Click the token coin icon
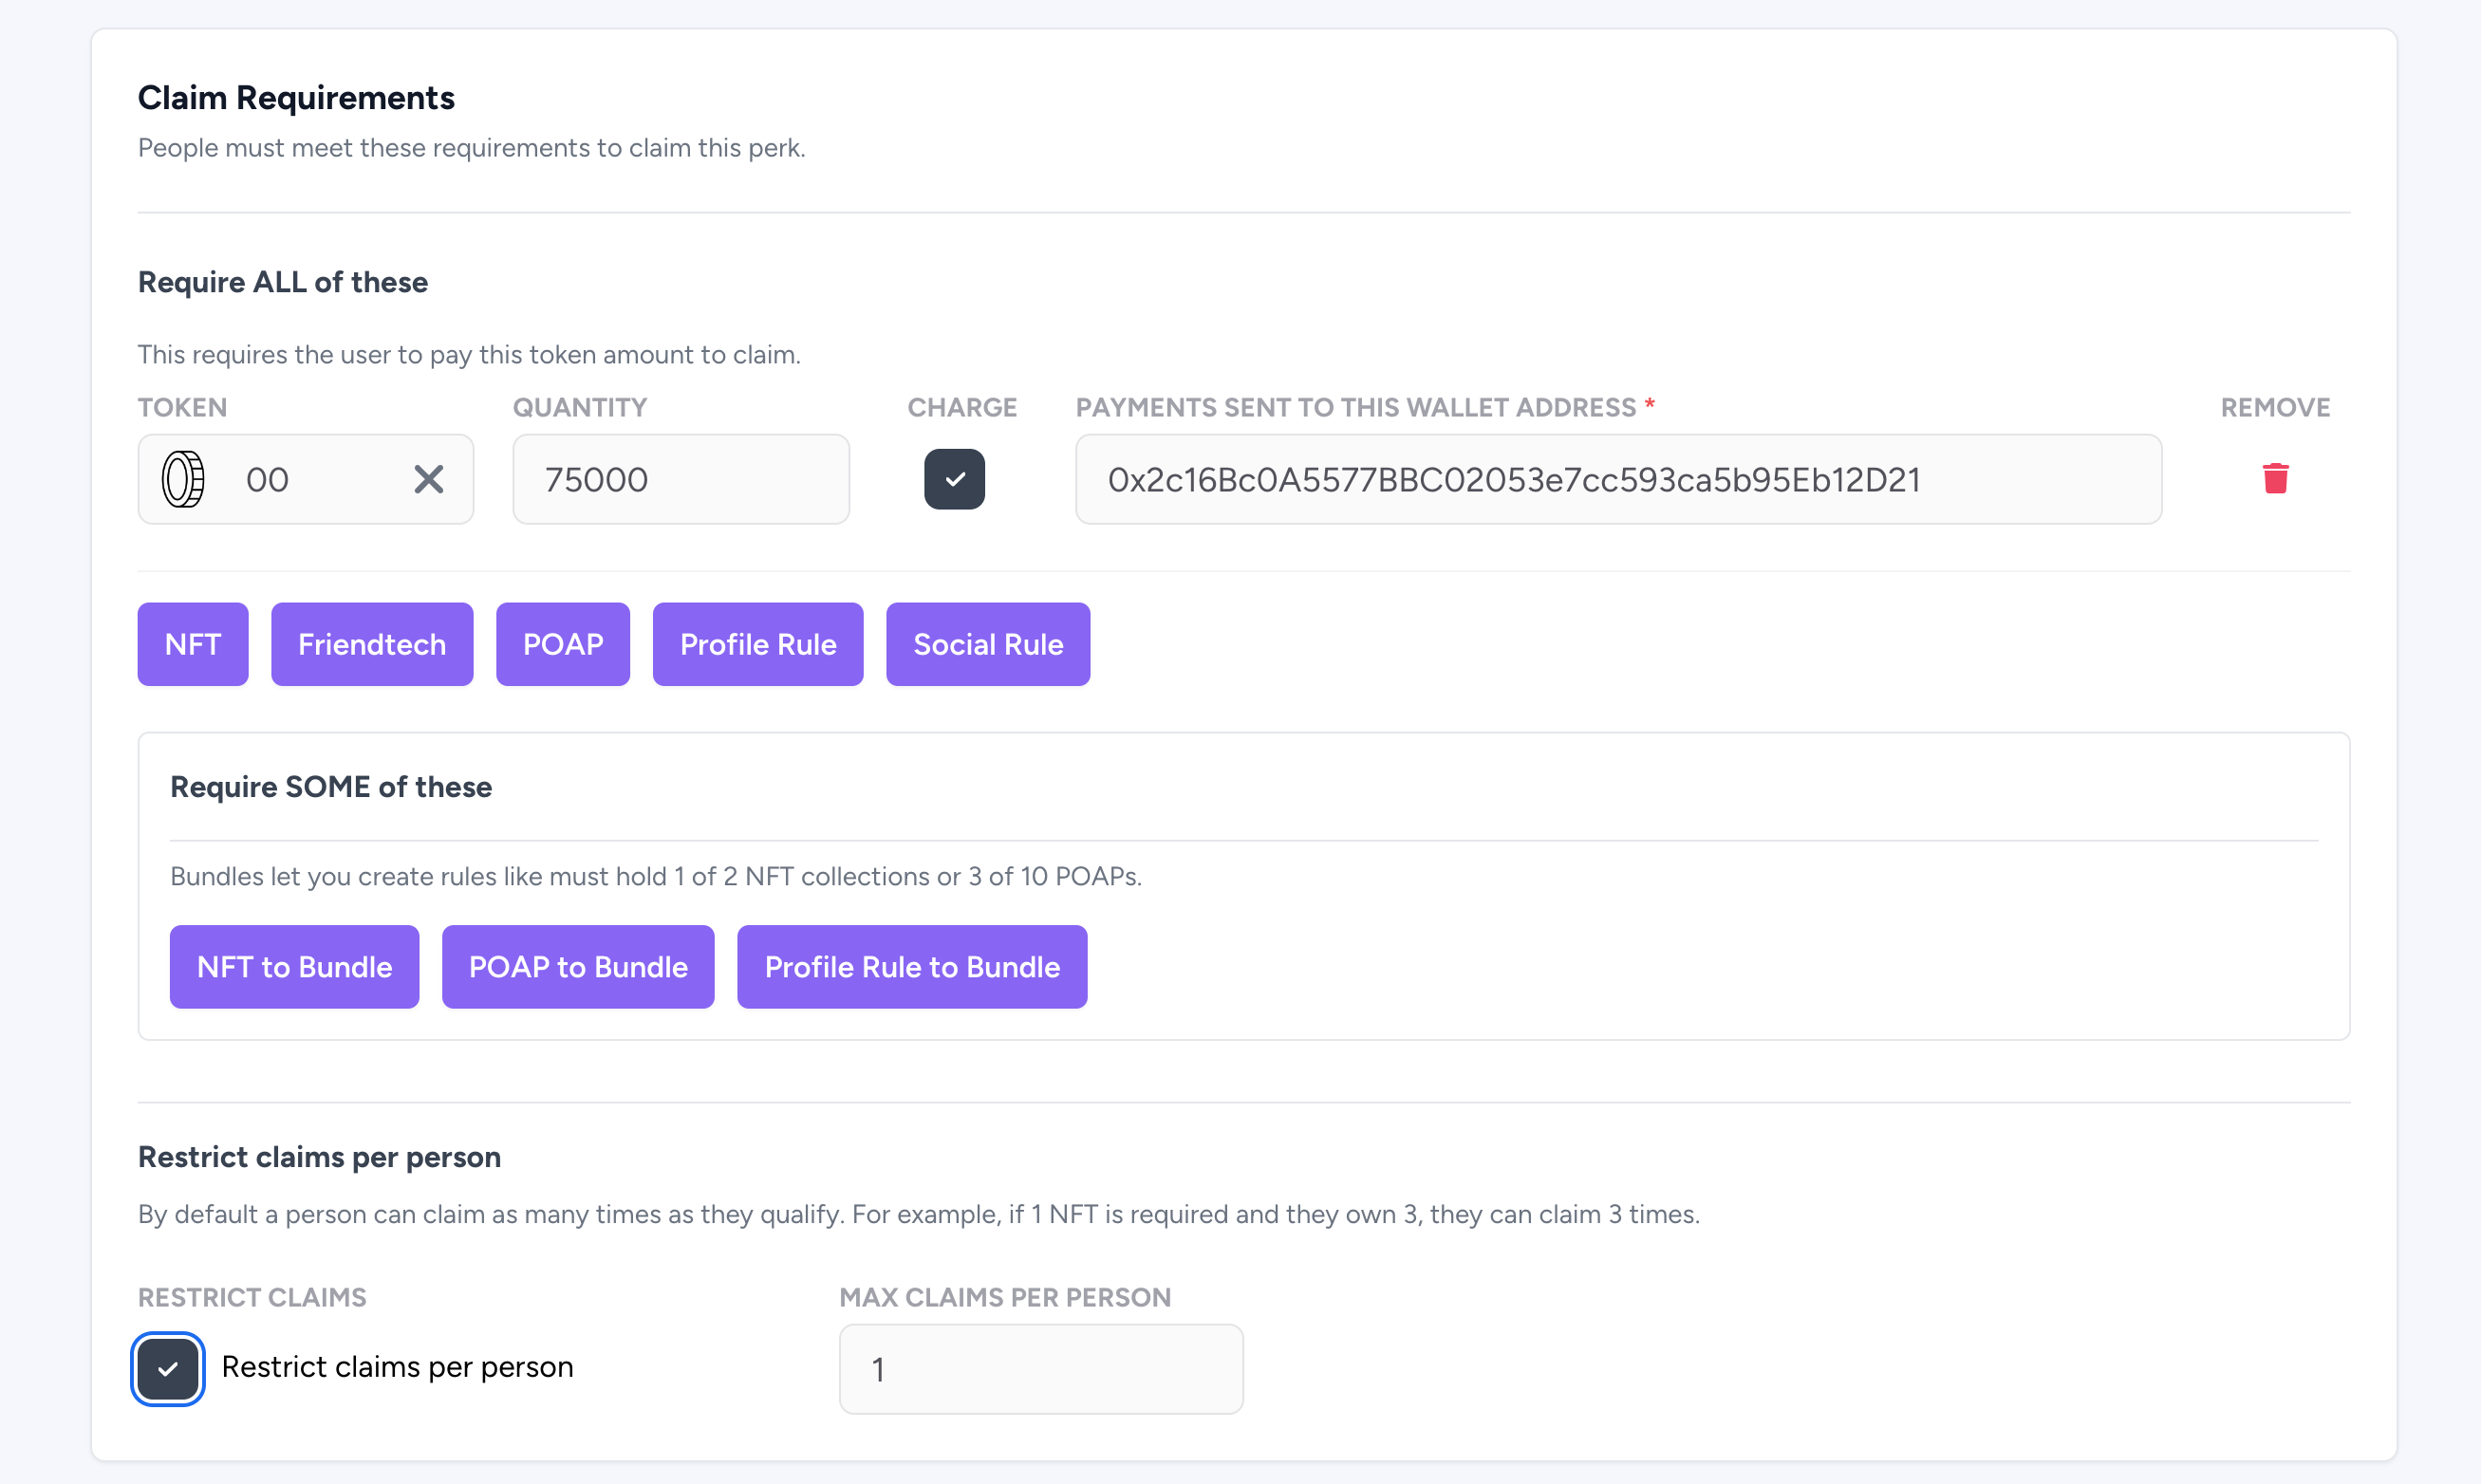 (184, 479)
